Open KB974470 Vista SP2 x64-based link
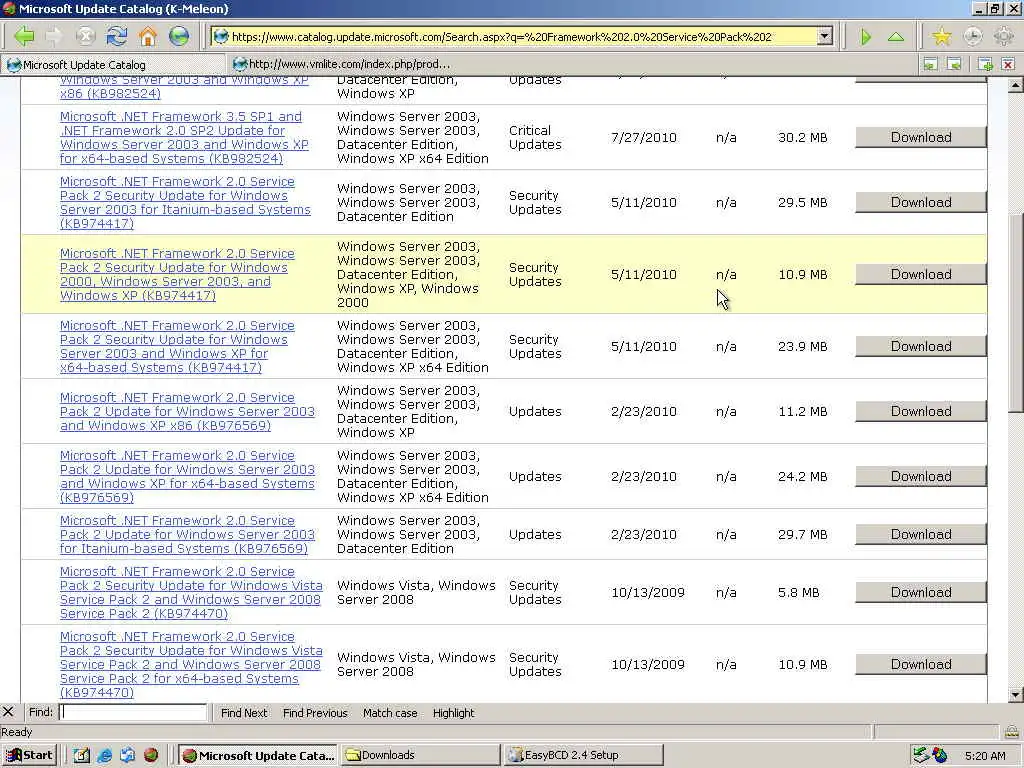The image size is (1024, 768). 191,664
